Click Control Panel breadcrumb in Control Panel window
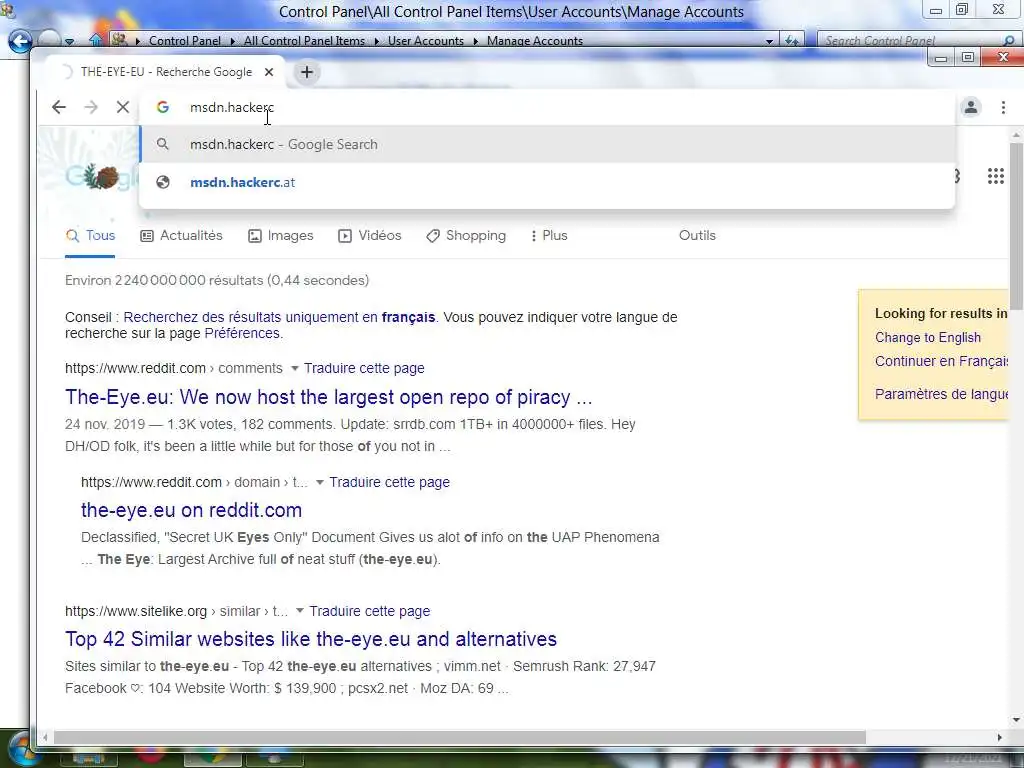 click(185, 40)
